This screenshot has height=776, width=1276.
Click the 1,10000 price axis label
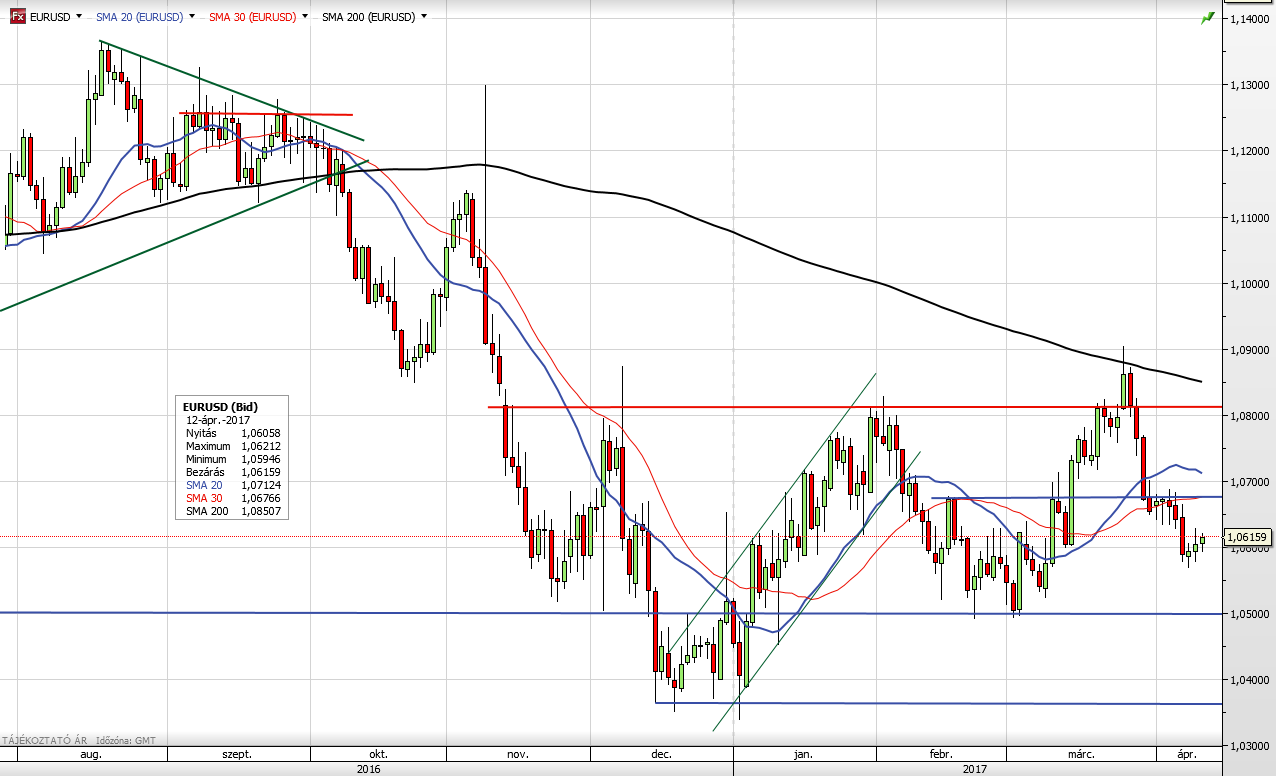(1248, 284)
